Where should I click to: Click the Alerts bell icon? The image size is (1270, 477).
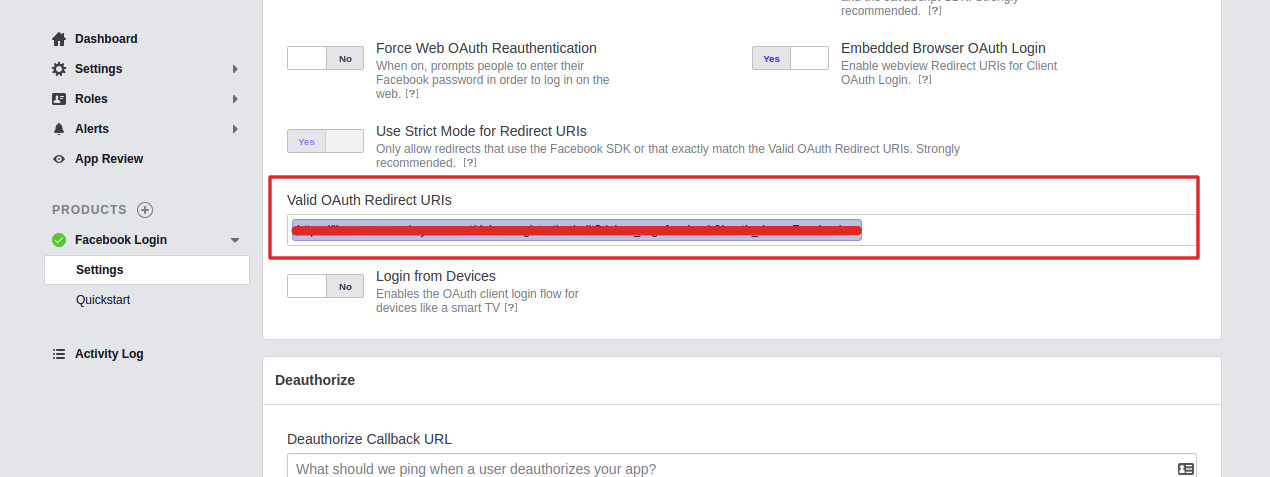coord(59,129)
